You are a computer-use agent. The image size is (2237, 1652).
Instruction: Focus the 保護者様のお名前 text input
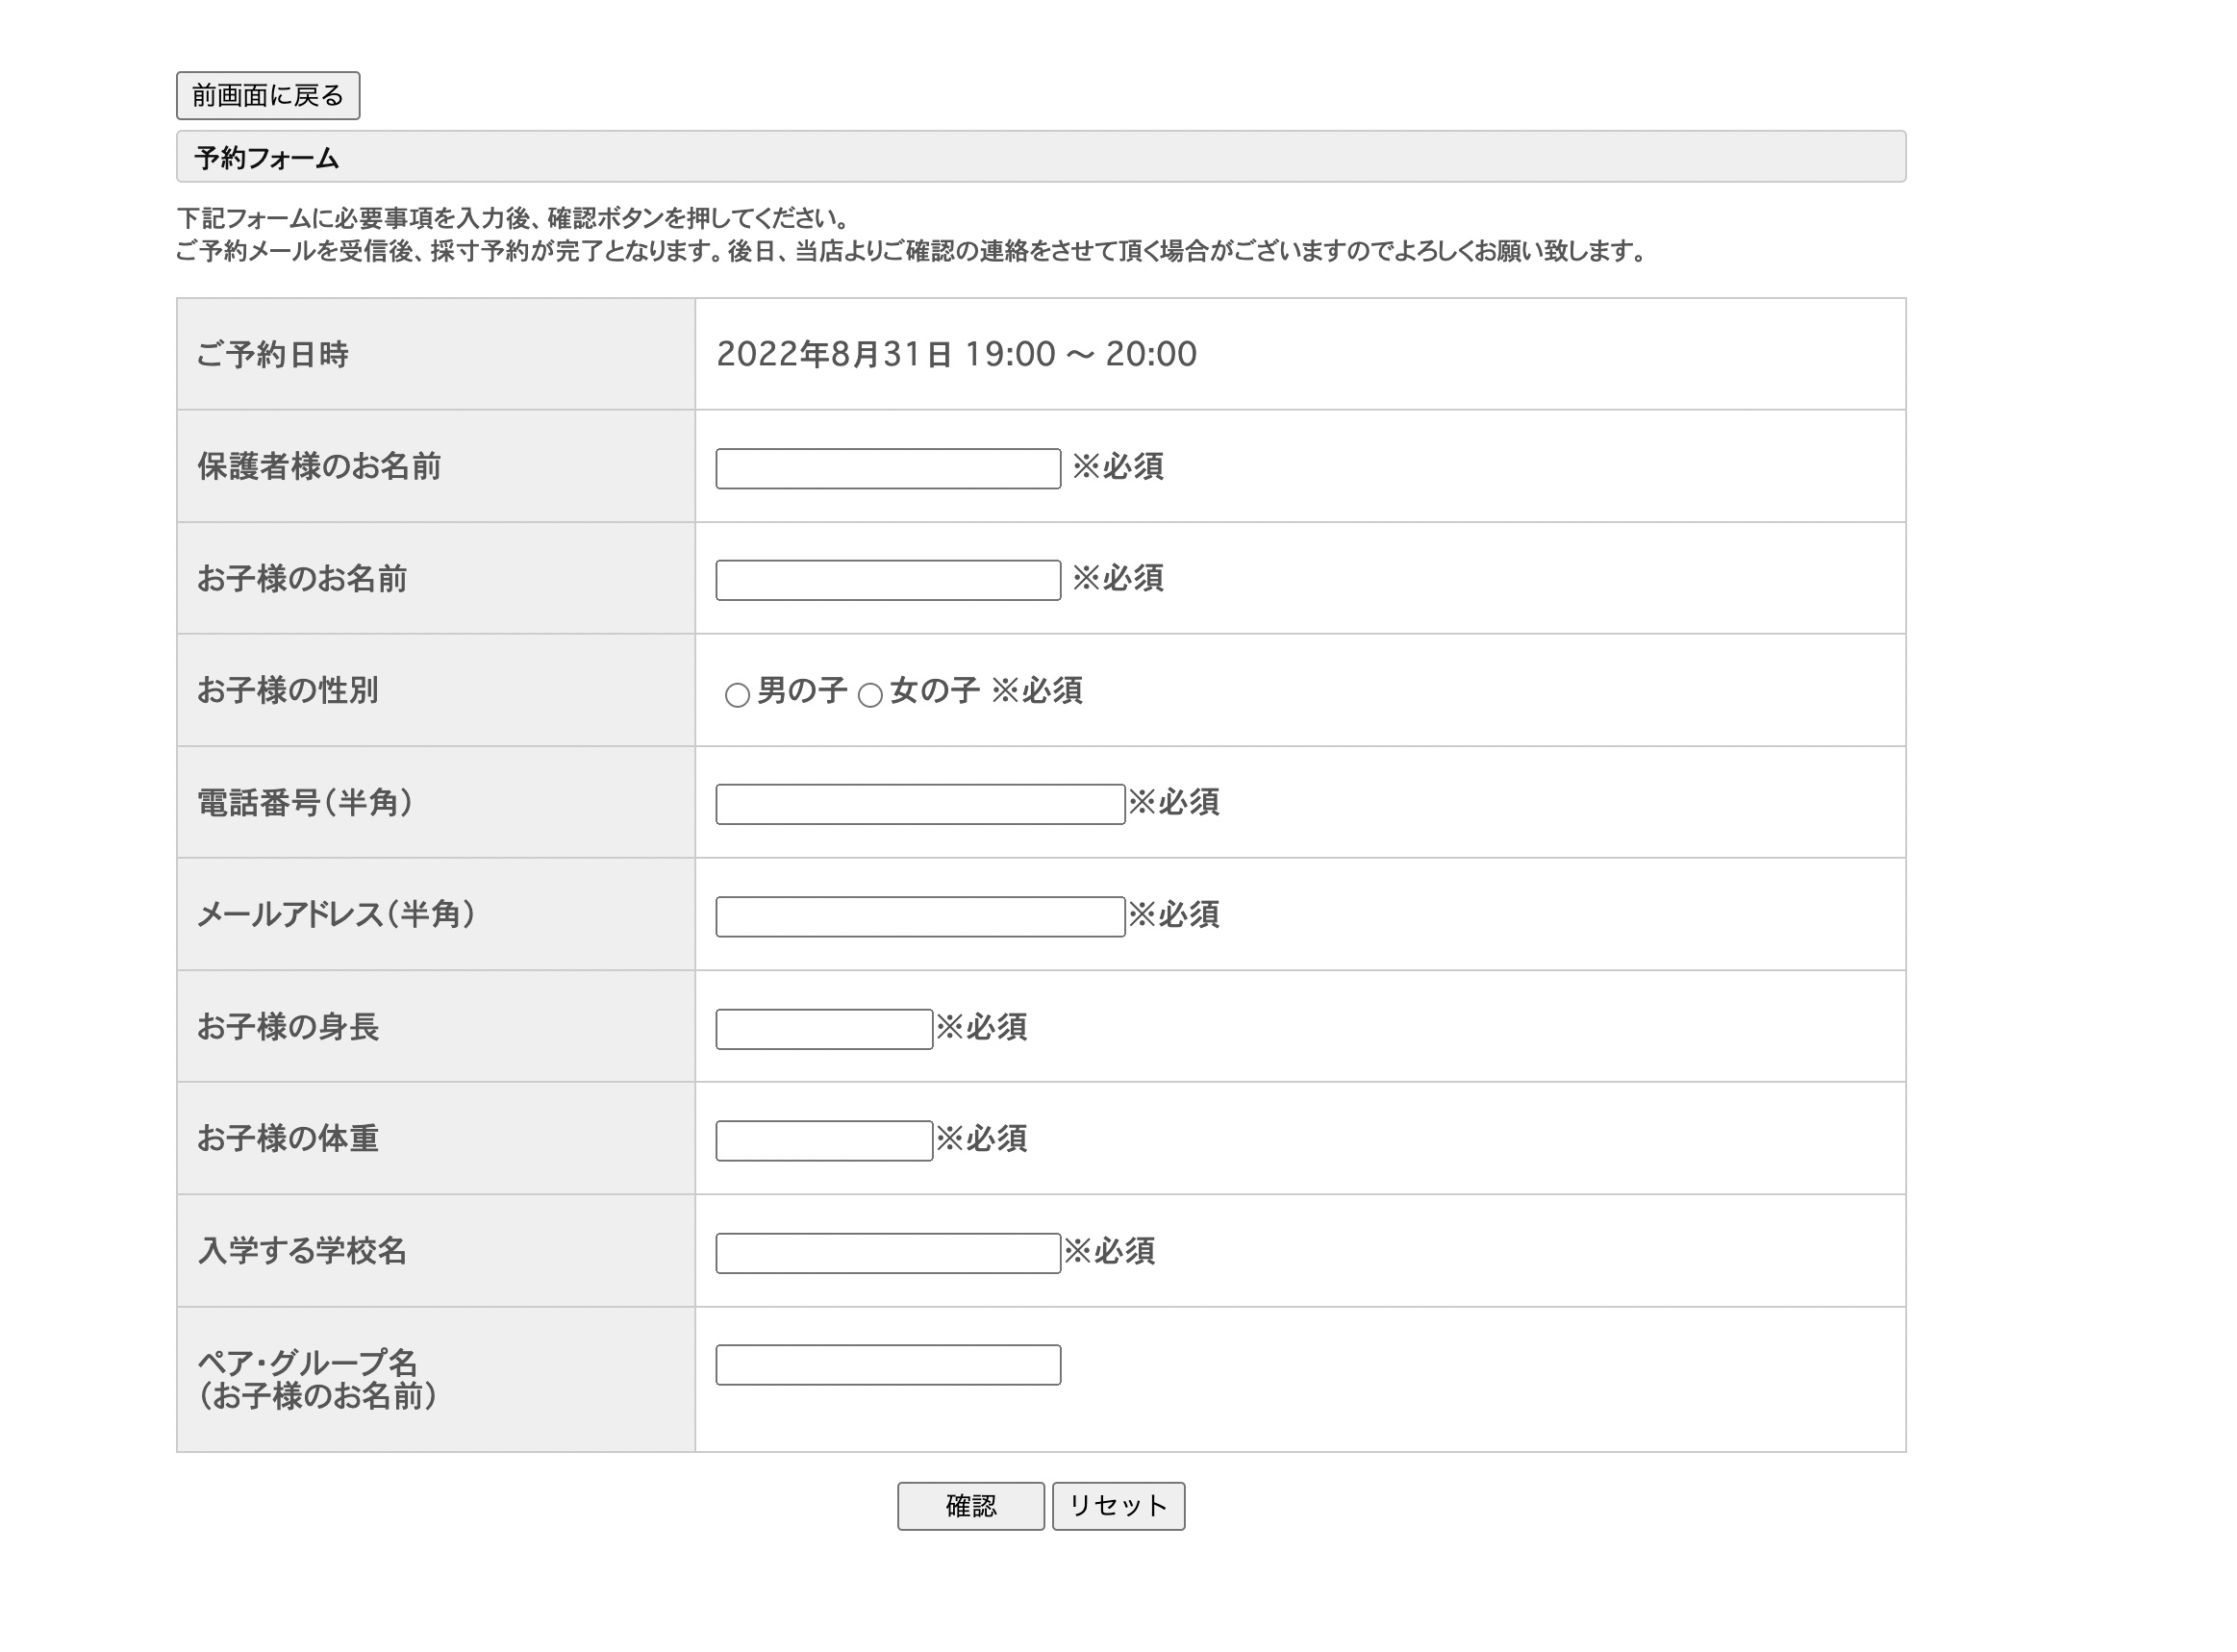click(x=888, y=469)
